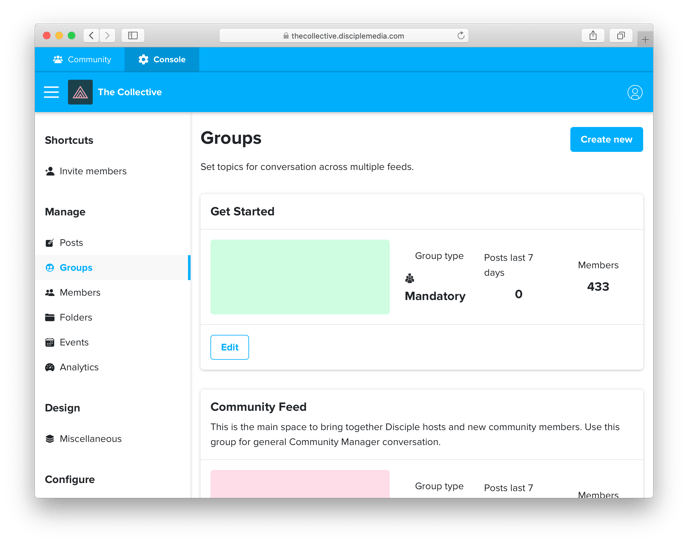Open Members in the sidebar

tap(112, 293)
